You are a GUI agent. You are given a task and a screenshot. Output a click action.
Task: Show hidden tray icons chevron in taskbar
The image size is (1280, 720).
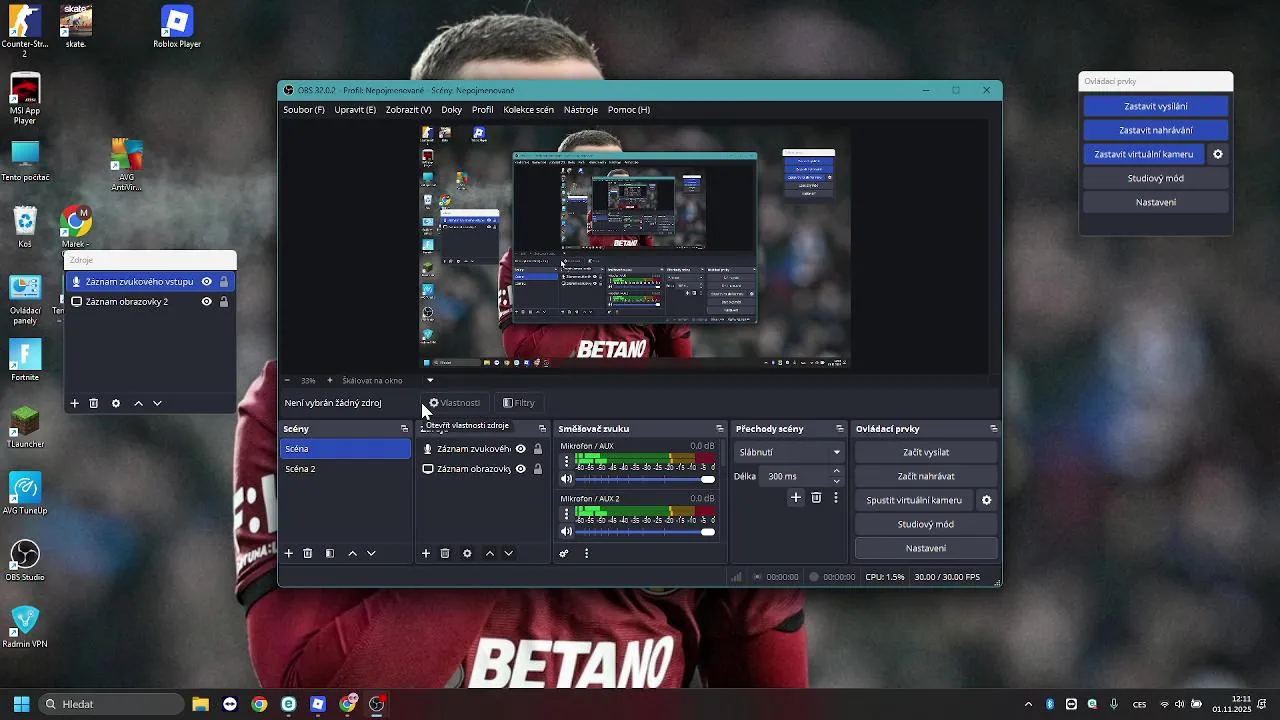click(x=1028, y=704)
